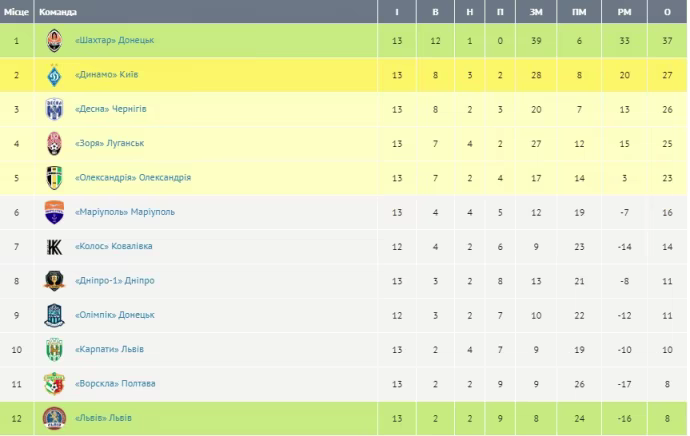Viewport: 690px width, 436px height.
Task: Open the «Ворскла» Полтава team page
Action: (x=115, y=384)
